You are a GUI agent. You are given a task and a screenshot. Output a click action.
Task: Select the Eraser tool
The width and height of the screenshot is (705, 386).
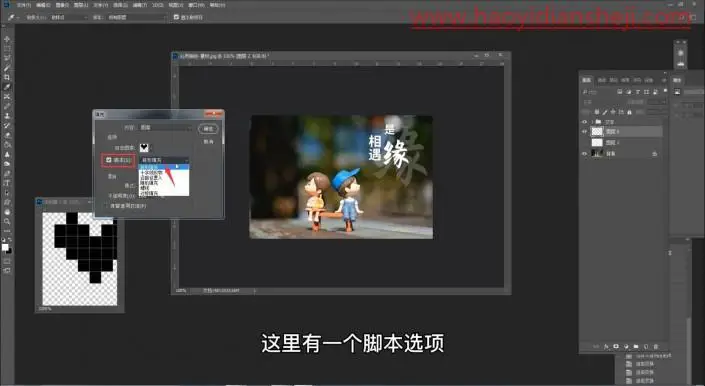(x=7, y=135)
